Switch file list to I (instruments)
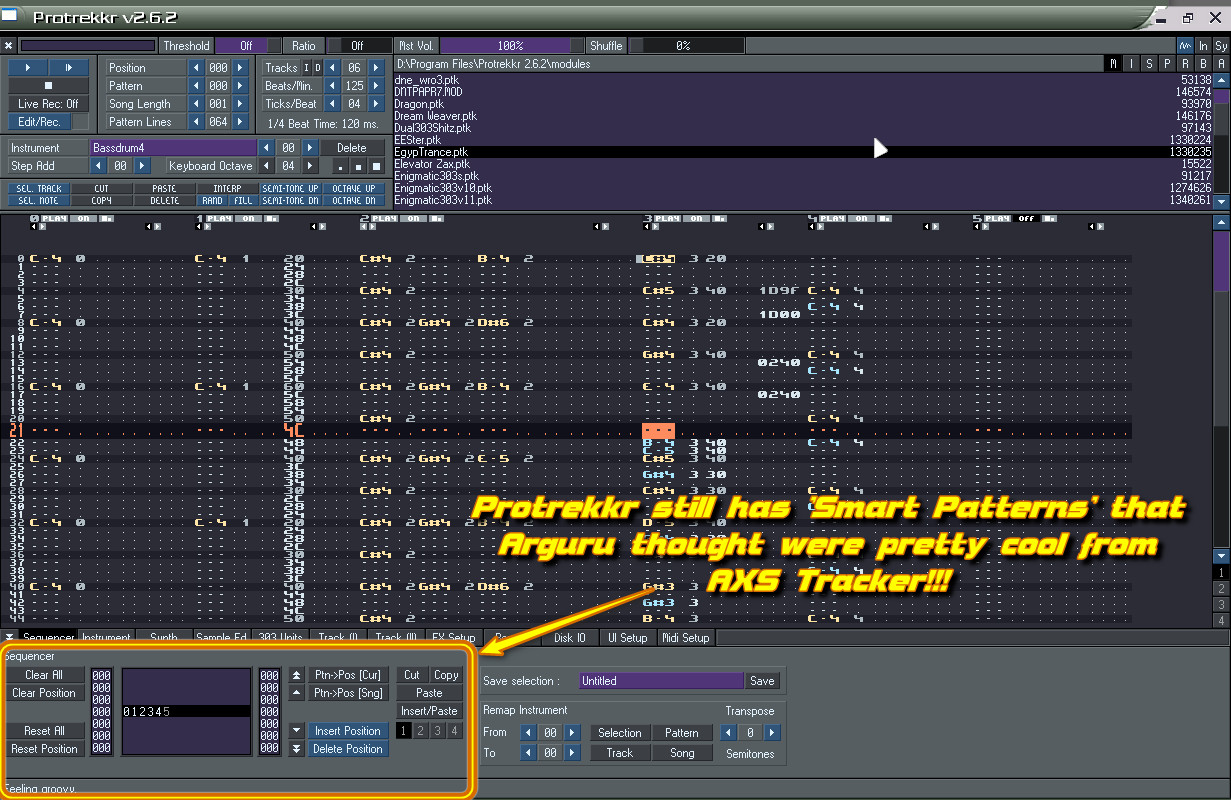Screen dimensions: 1231x800 1132,64
